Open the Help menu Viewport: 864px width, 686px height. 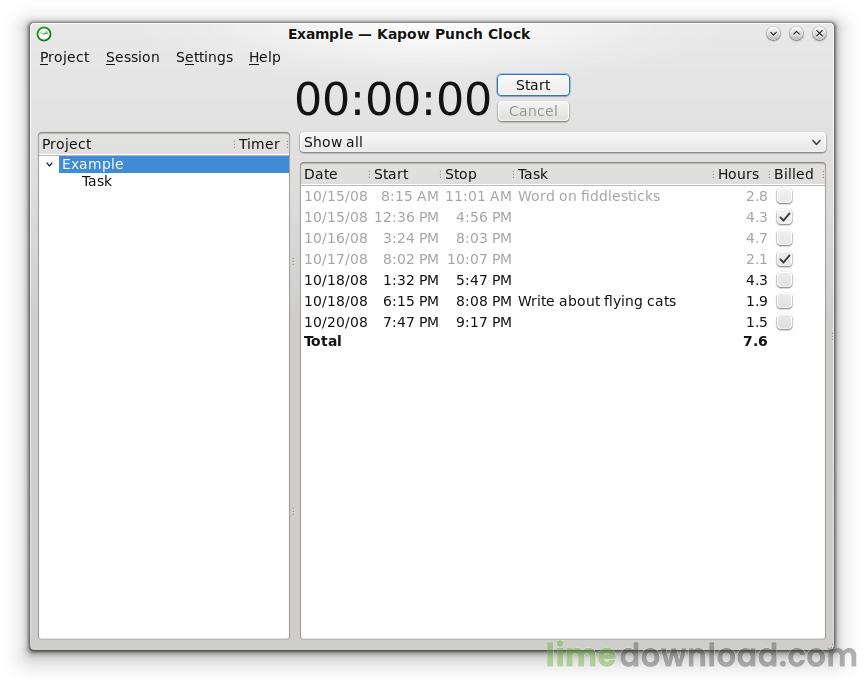coord(264,57)
